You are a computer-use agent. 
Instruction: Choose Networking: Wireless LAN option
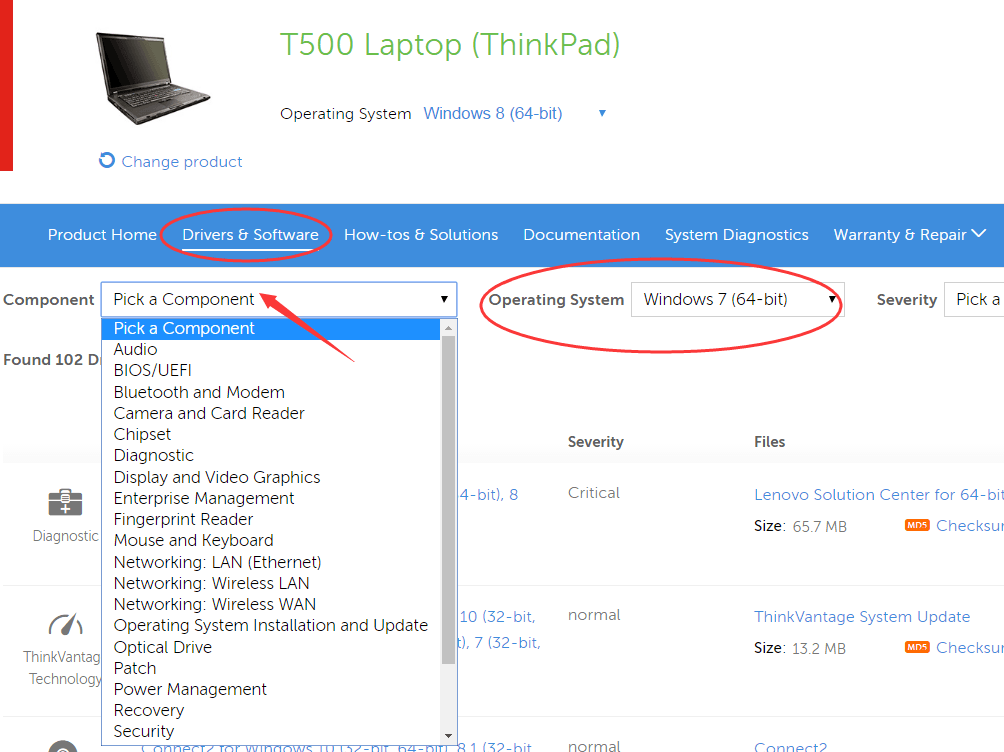pos(271,584)
